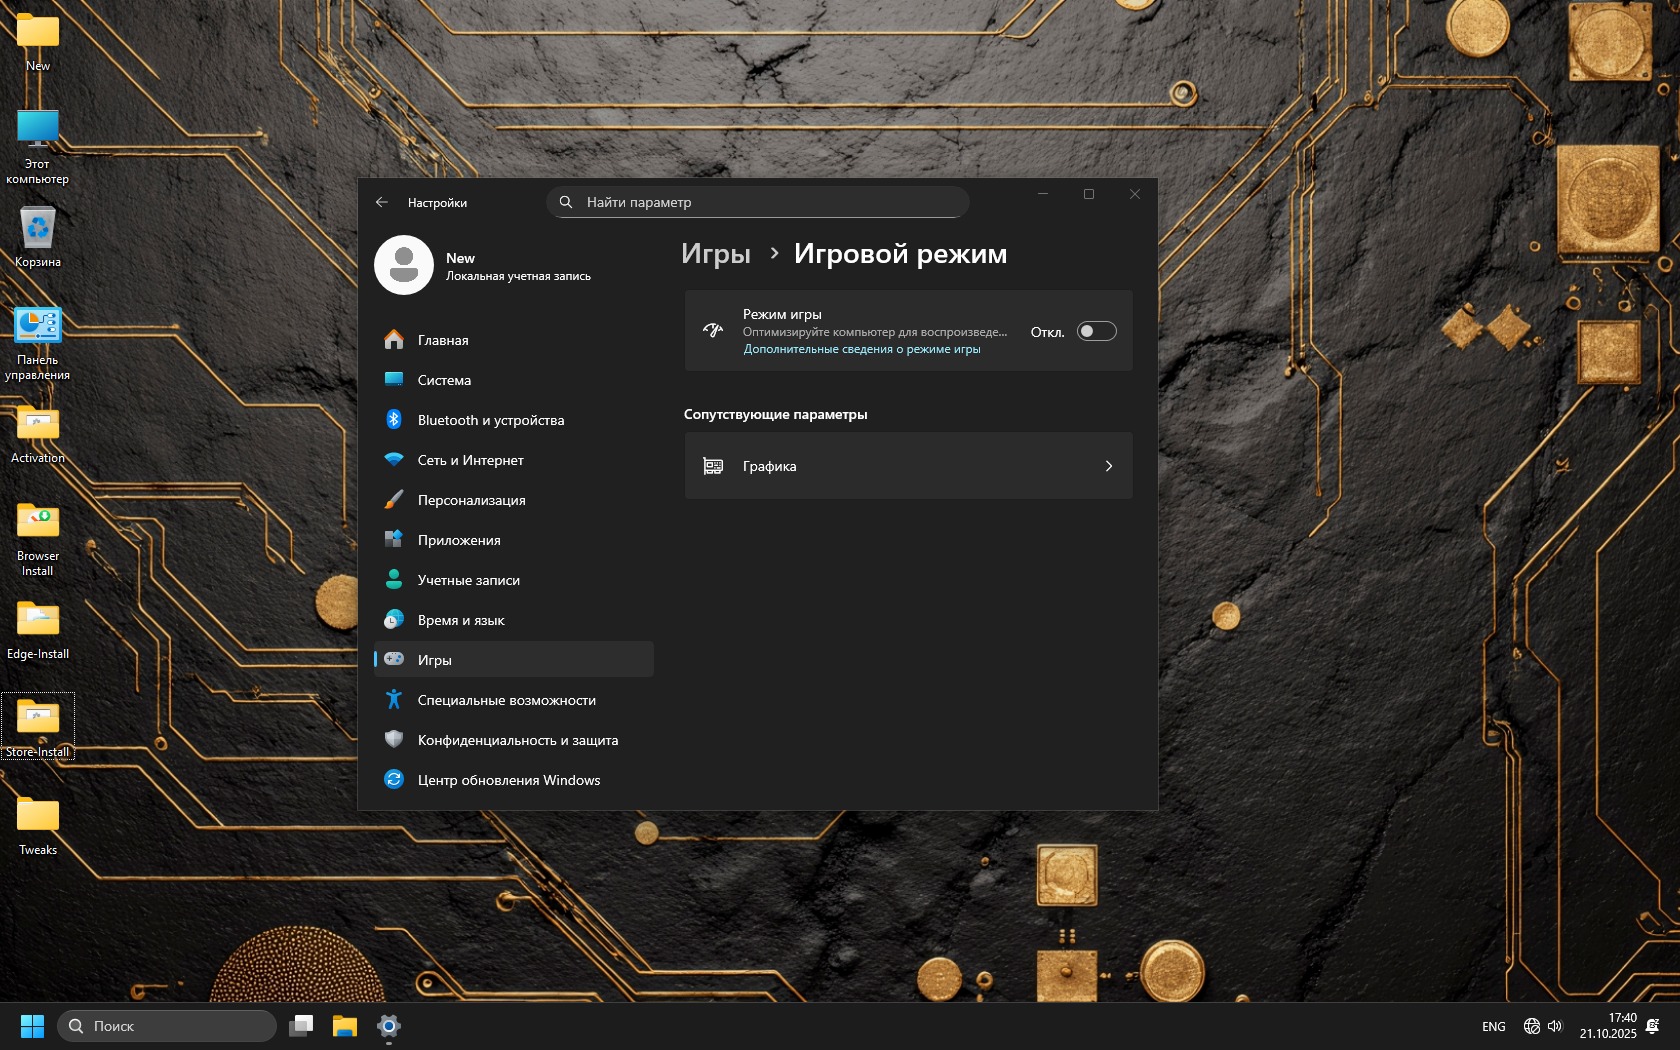Click the Windows Start button
Image resolution: width=1680 pixels, height=1050 pixels.
point(32,1026)
